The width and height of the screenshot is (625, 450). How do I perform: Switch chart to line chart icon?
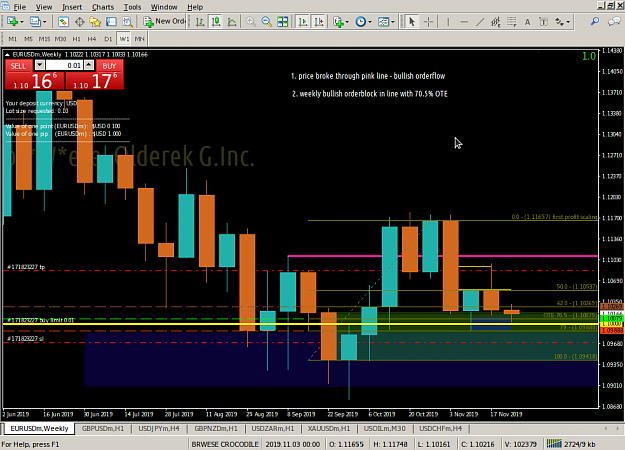coord(232,22)
